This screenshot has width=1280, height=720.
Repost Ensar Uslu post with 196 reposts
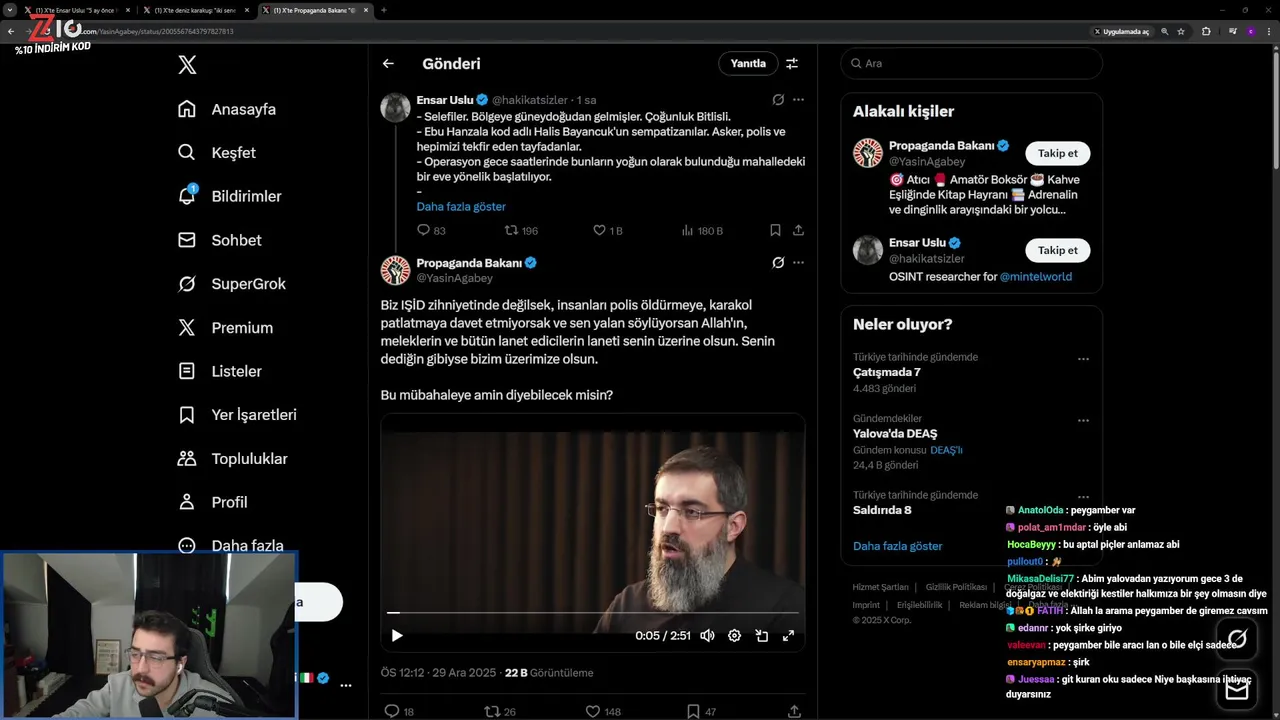(521, 230)
